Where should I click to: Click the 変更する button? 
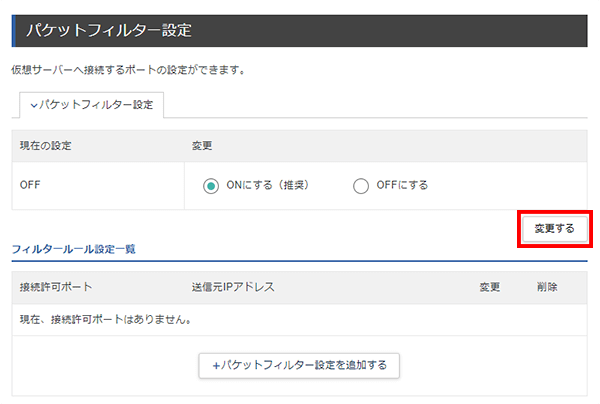point(555,229)
